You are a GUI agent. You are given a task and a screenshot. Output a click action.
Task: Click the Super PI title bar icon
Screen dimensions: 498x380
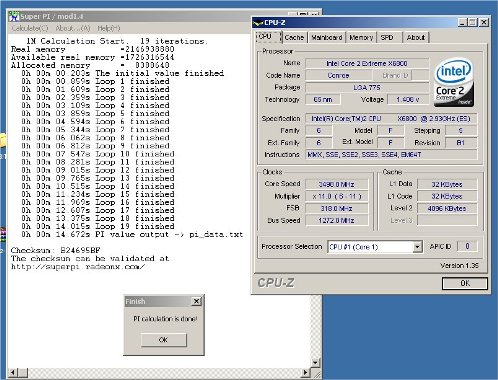coord(14,16)
